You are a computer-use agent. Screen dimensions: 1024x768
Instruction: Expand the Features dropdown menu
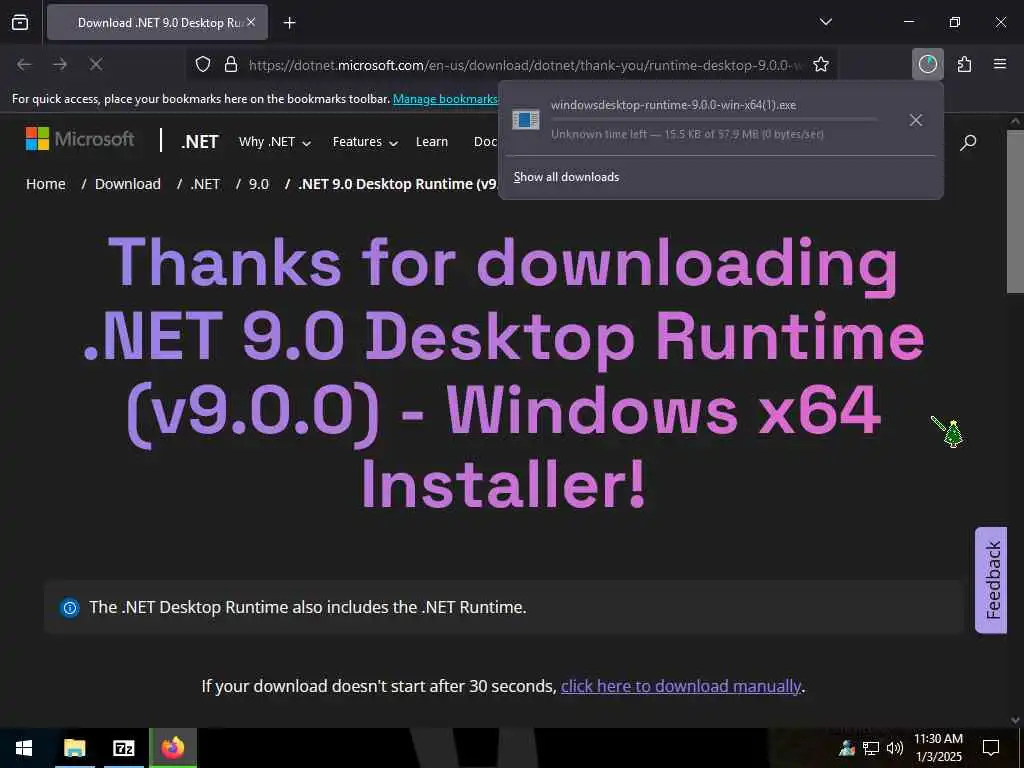(x=365, y=142)
